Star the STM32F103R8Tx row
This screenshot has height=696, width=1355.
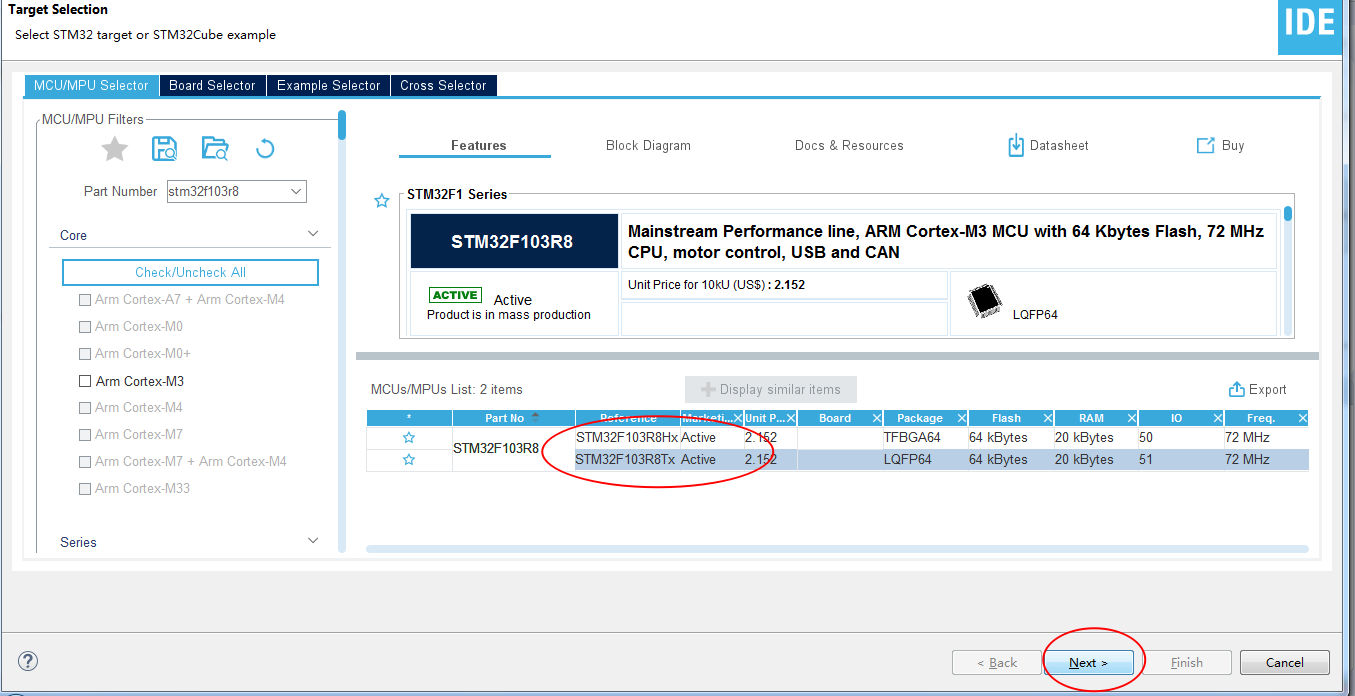point(409,460)
